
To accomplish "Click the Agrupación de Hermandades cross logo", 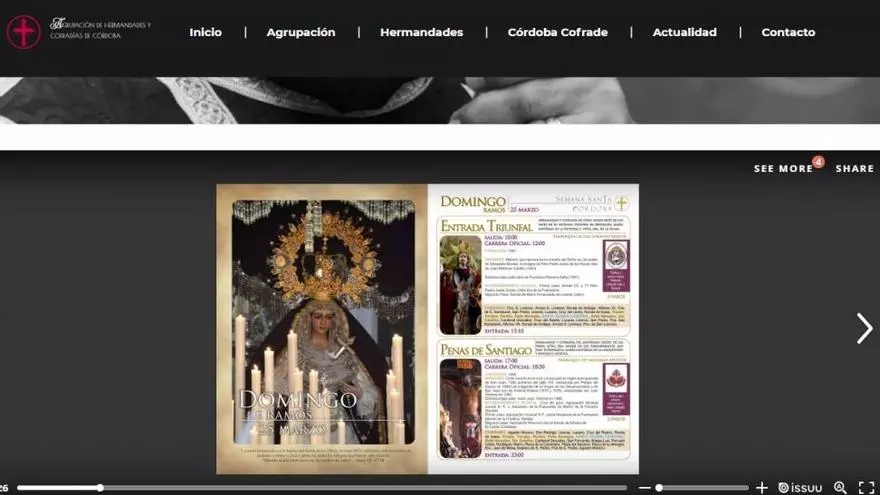I will (23, 32).
